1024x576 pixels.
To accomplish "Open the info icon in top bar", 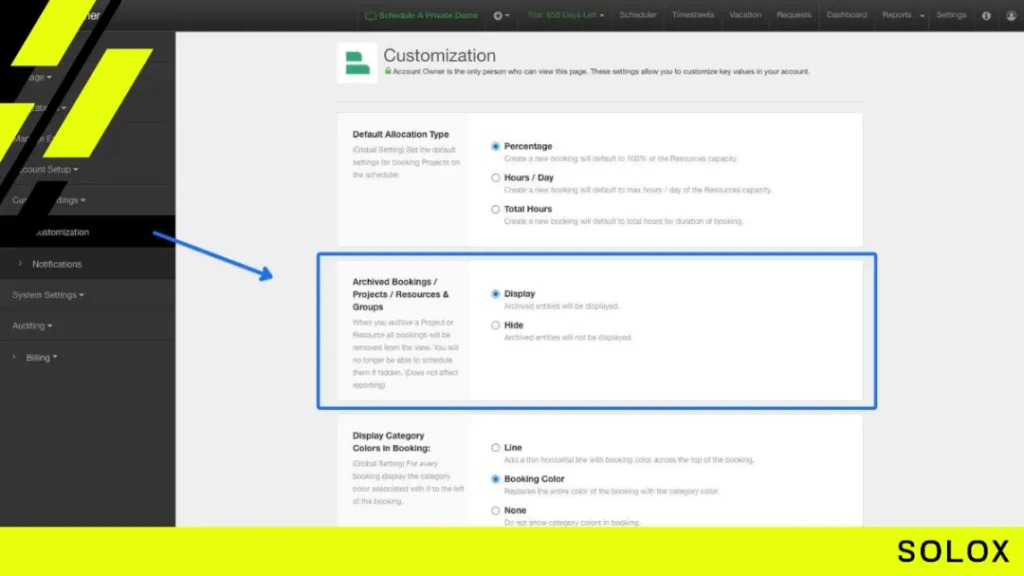I will [x=986, y=15].
